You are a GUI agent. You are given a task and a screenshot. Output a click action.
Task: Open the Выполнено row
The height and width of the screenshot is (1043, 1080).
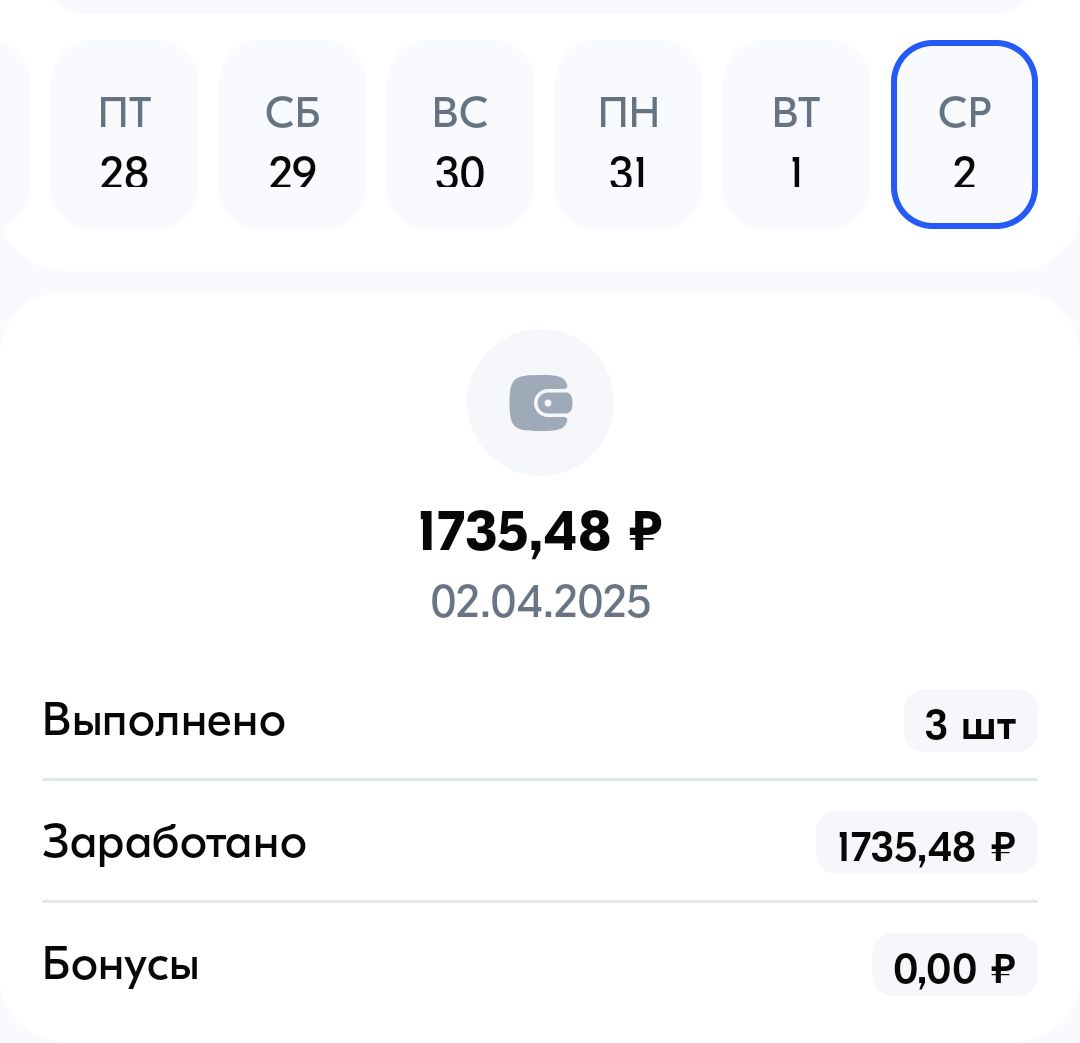pyautogui.click(x=540, y=721)
